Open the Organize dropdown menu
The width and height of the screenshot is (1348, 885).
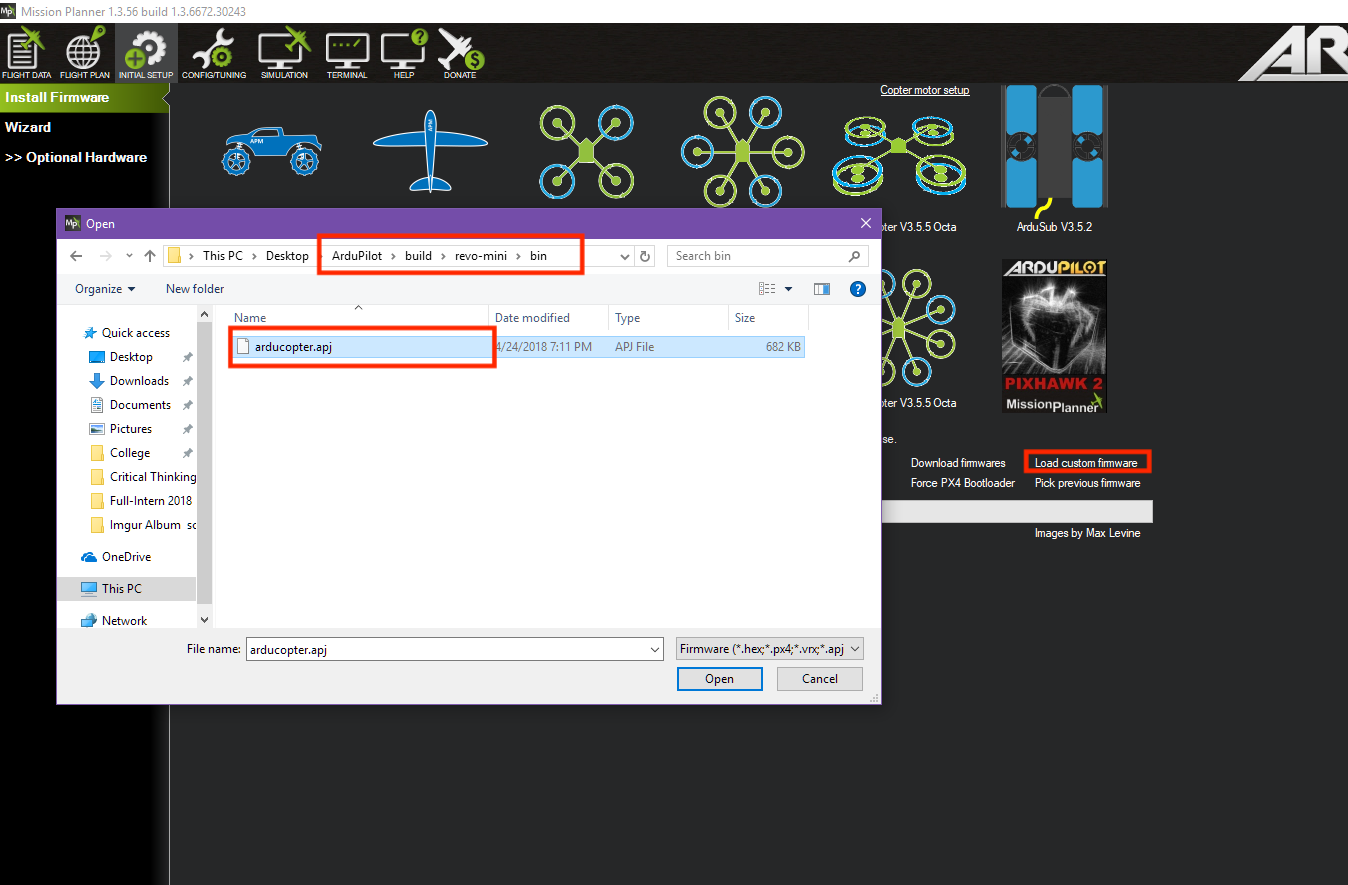pos(104,289)
